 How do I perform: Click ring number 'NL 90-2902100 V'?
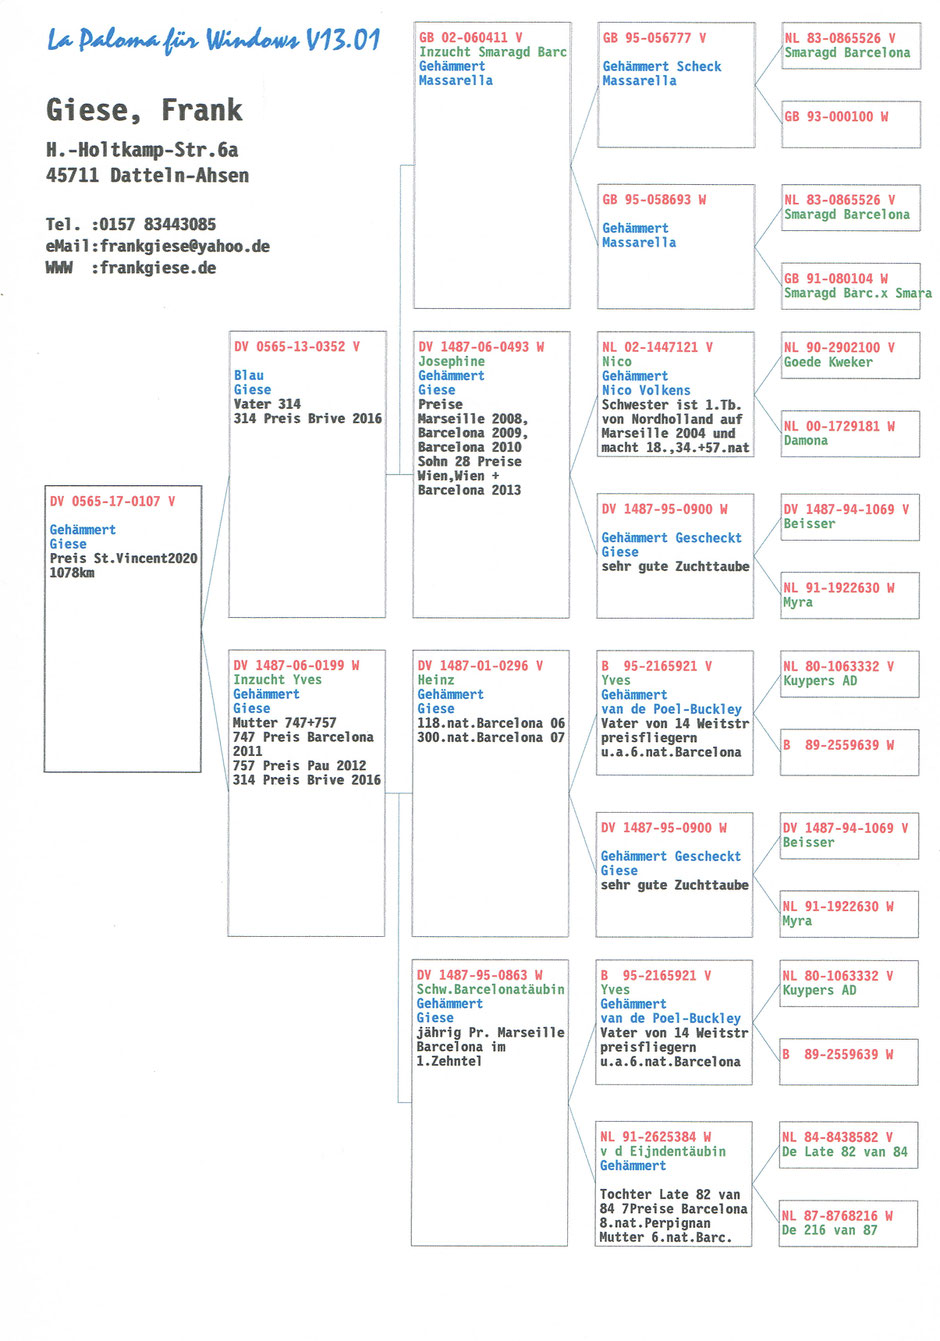tap(840, 348)
